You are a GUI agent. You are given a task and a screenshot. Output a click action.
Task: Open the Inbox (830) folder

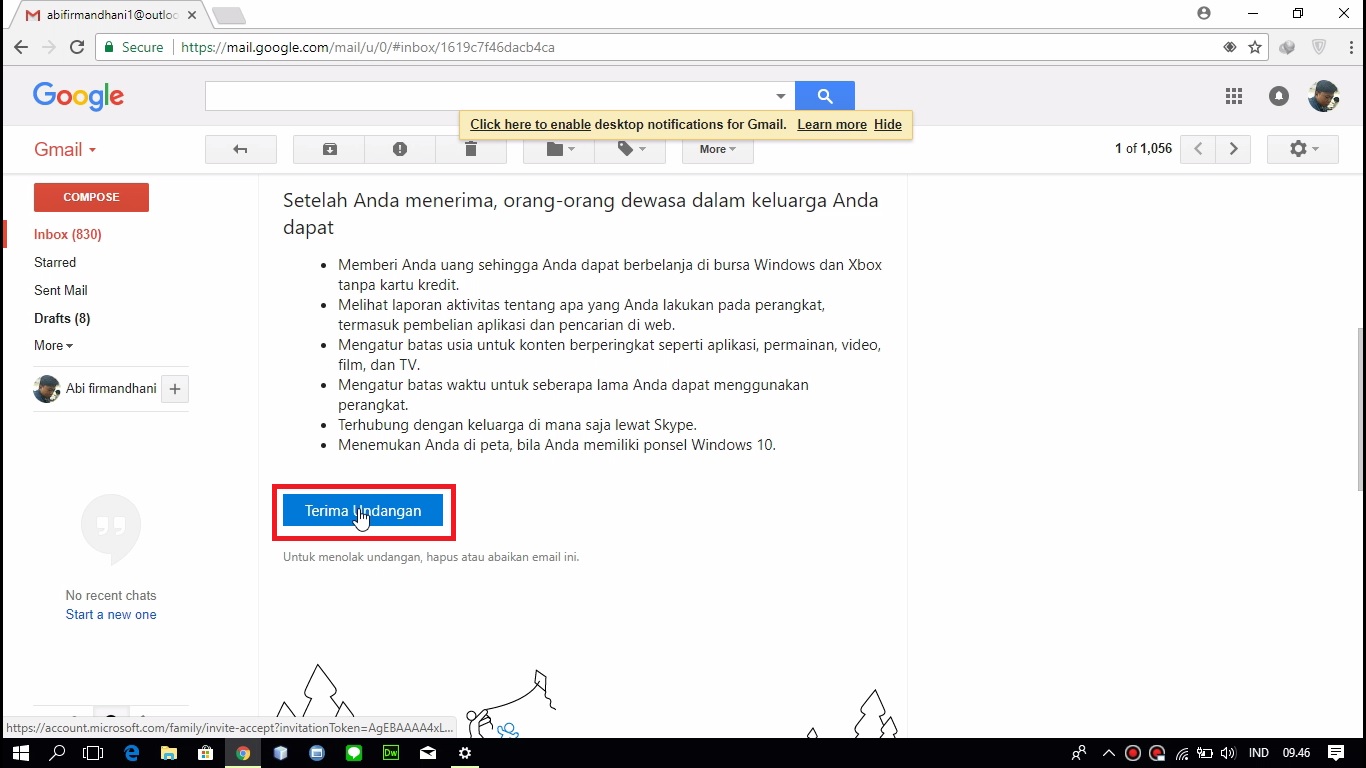(x=68, y=234)
